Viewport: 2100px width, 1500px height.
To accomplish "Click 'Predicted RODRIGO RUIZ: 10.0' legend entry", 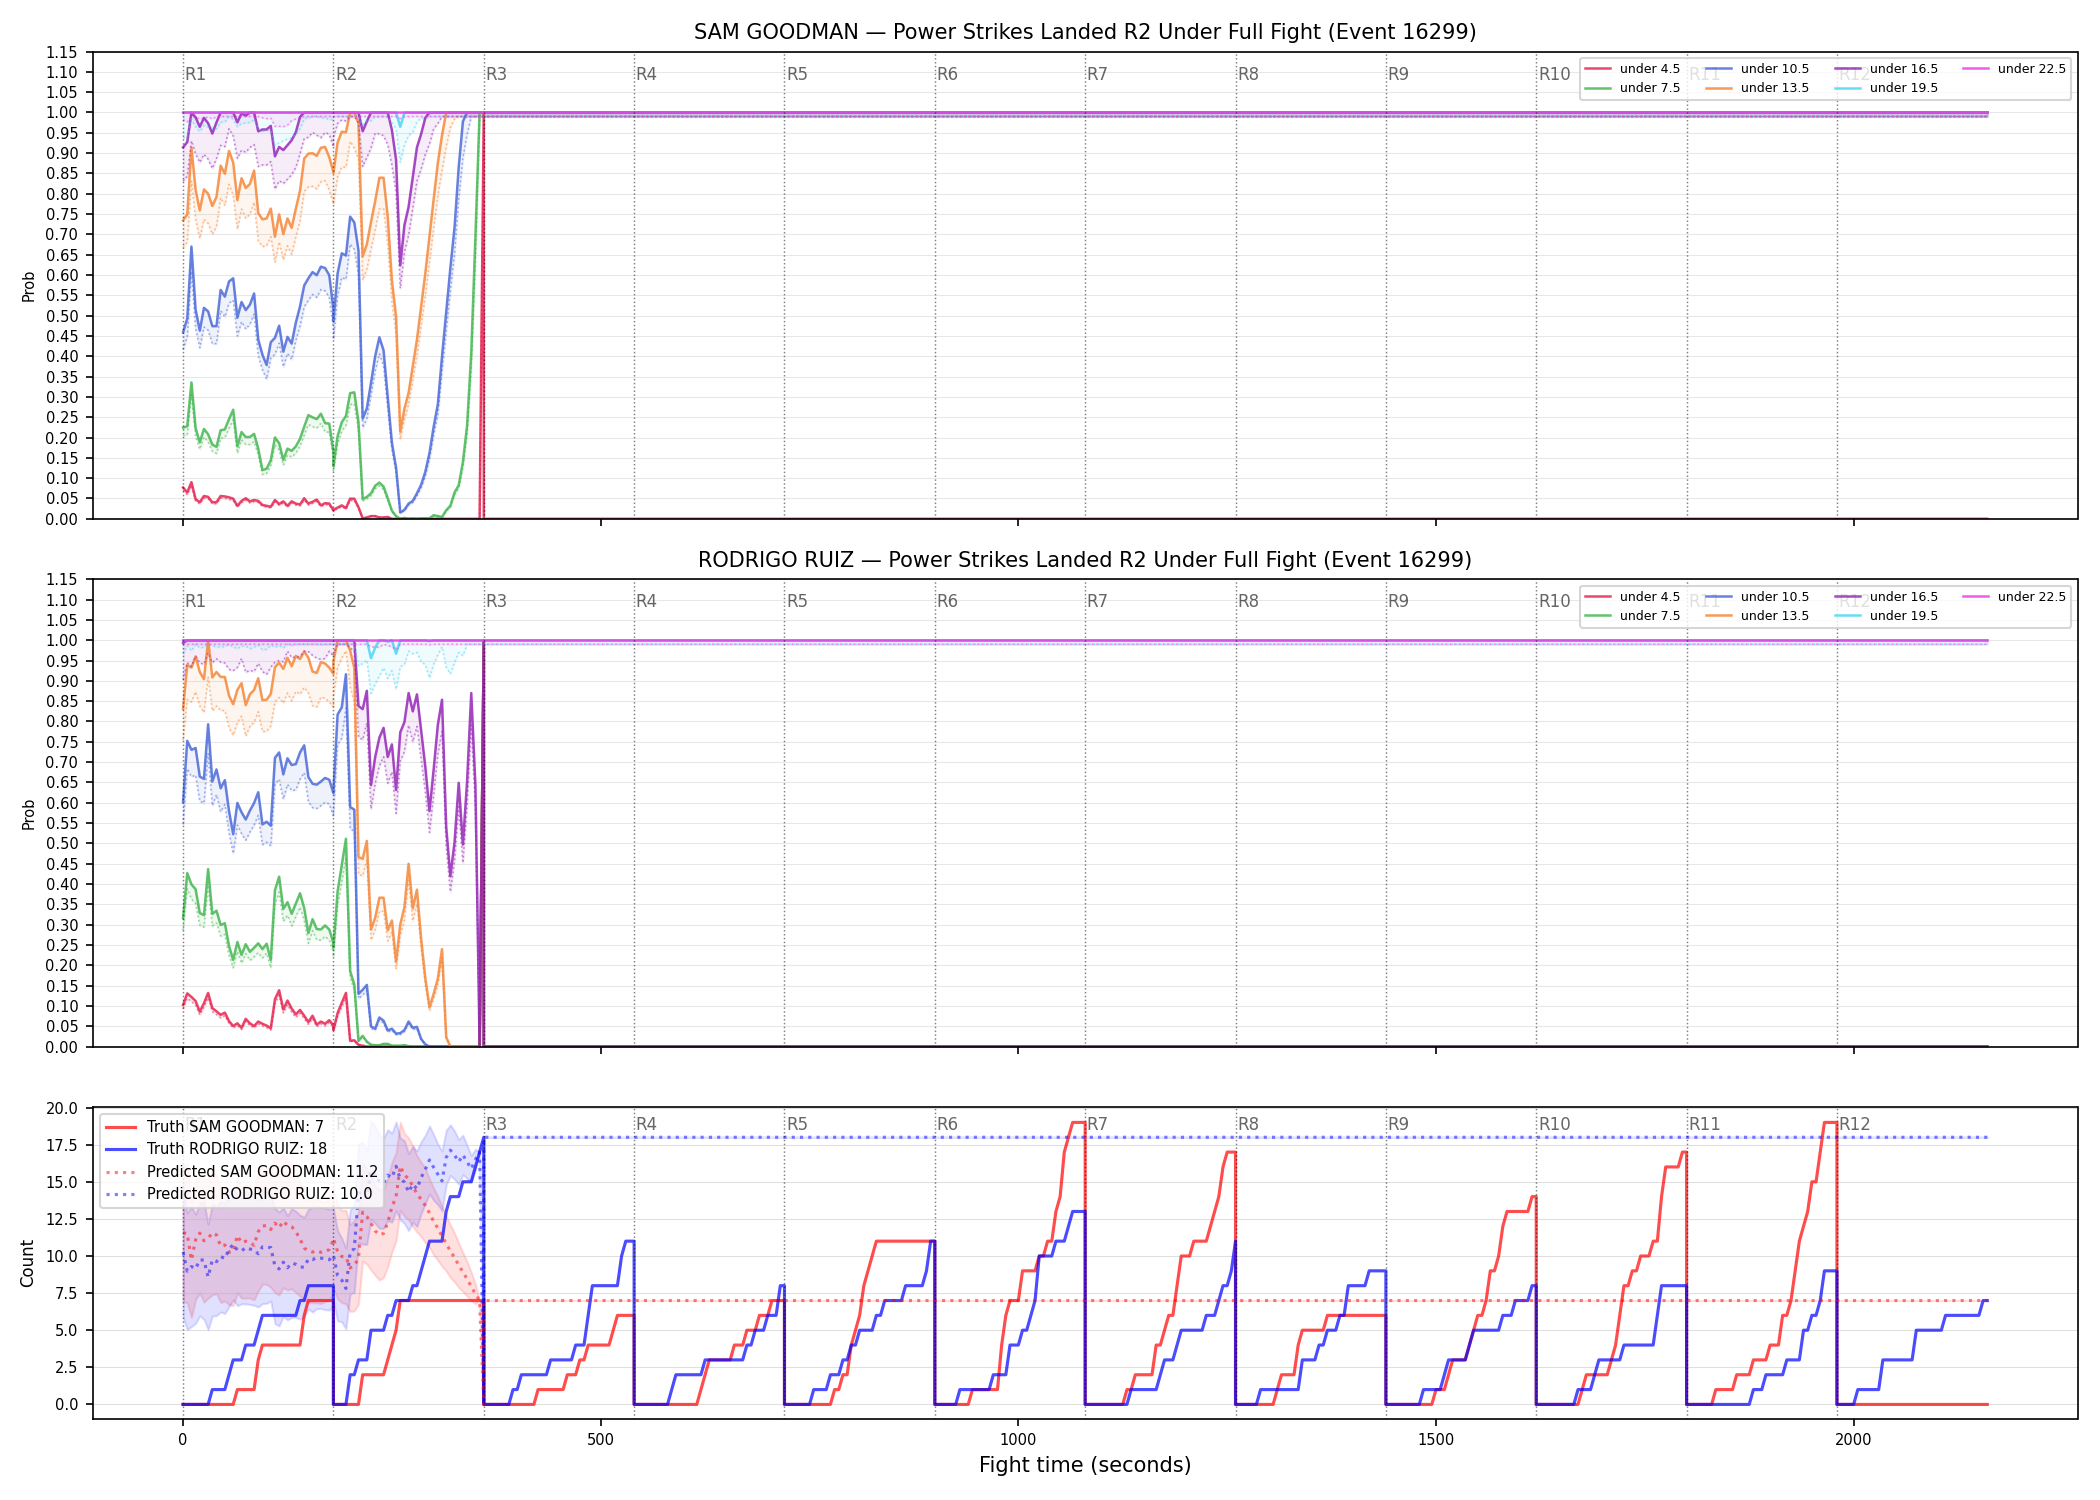I will (x=238, y=1194).
